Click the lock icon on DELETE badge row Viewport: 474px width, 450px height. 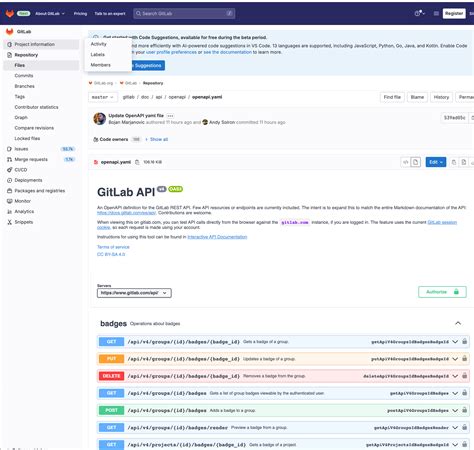point(464,376)
